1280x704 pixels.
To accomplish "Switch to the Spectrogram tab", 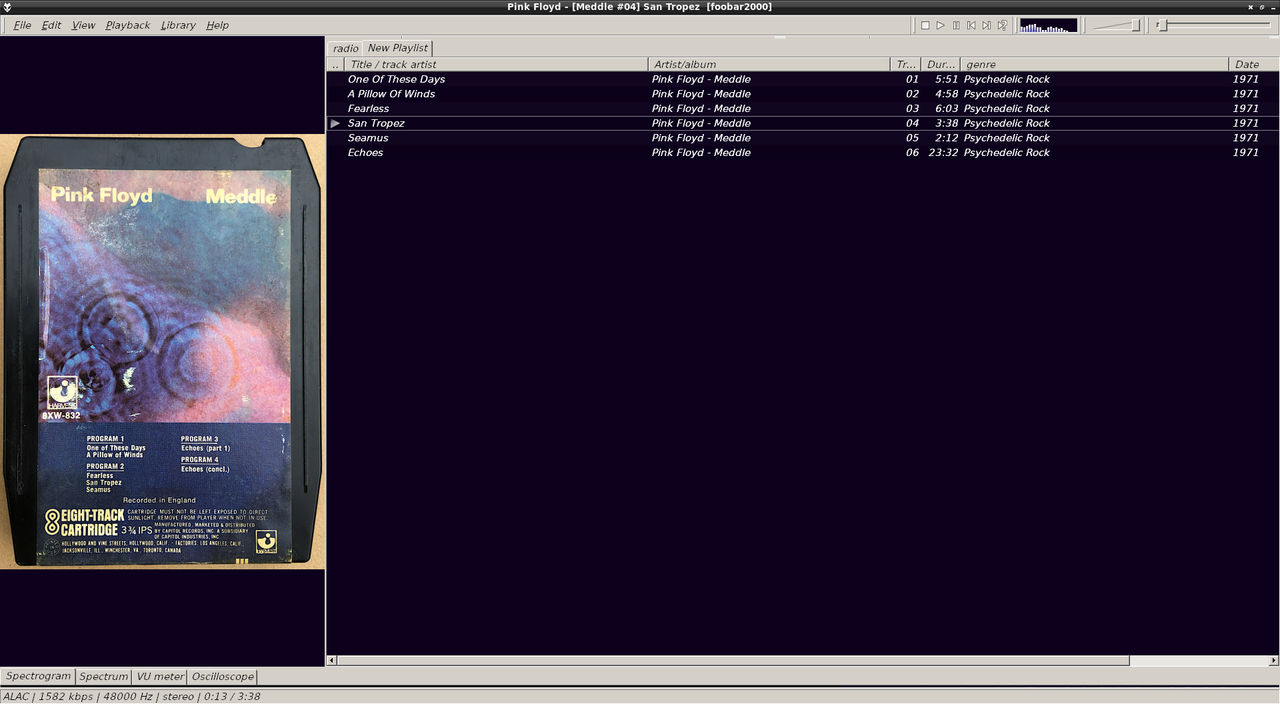I will coord(38,677).
